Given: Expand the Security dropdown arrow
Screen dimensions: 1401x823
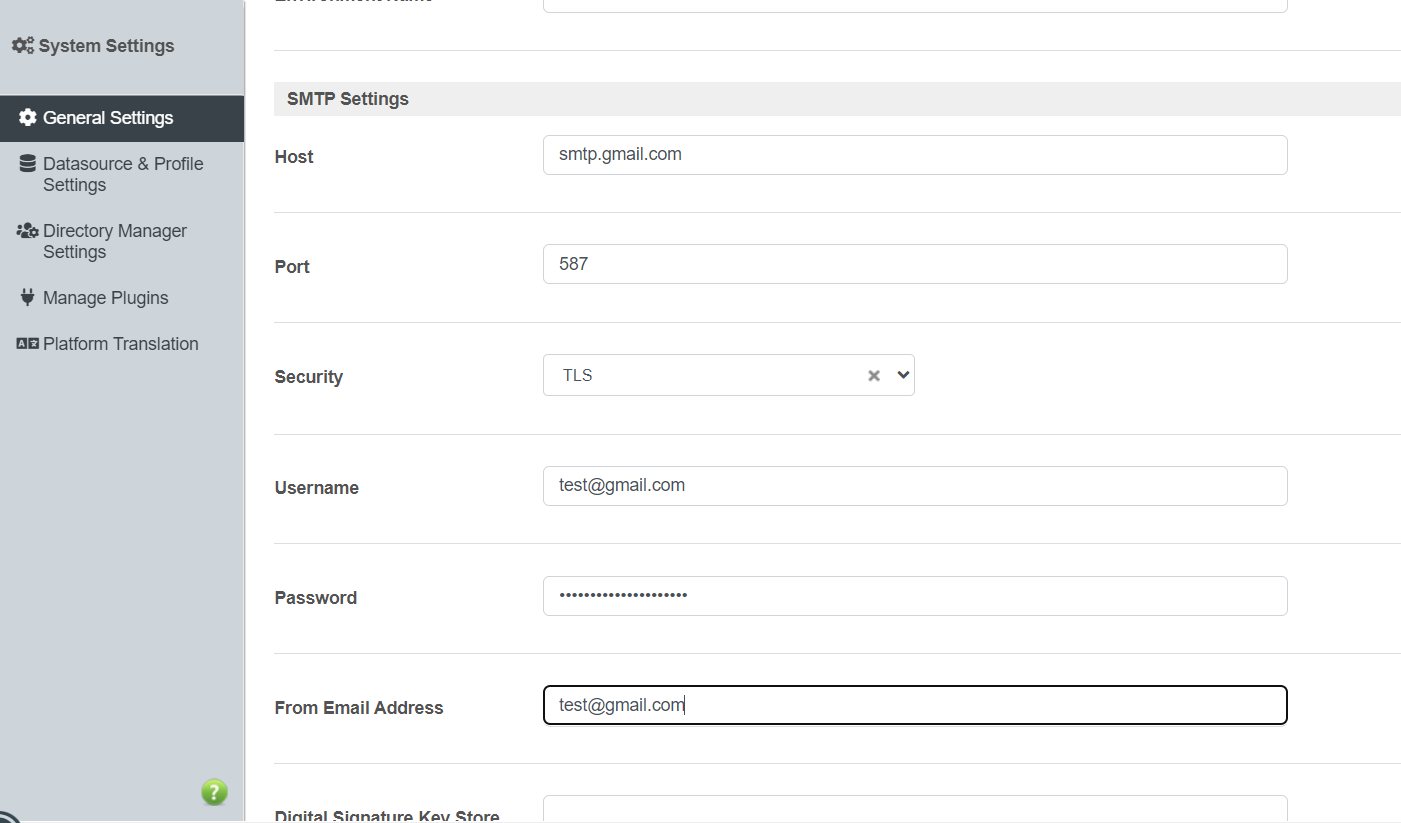Looking at the screenshot, I should click(903, 375).
